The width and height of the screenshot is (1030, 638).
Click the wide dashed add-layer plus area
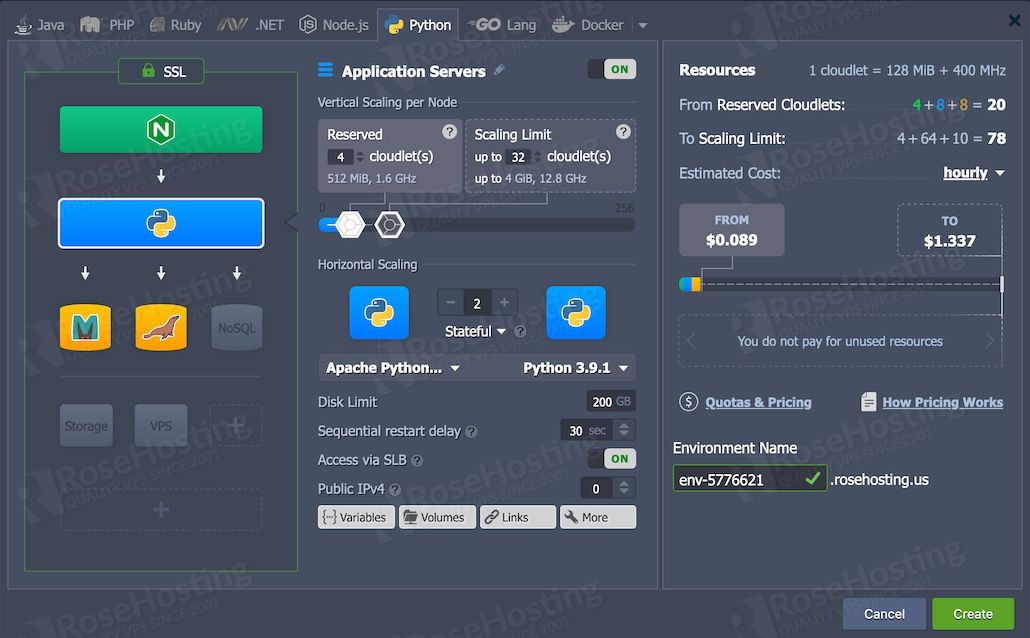point(161,509)
